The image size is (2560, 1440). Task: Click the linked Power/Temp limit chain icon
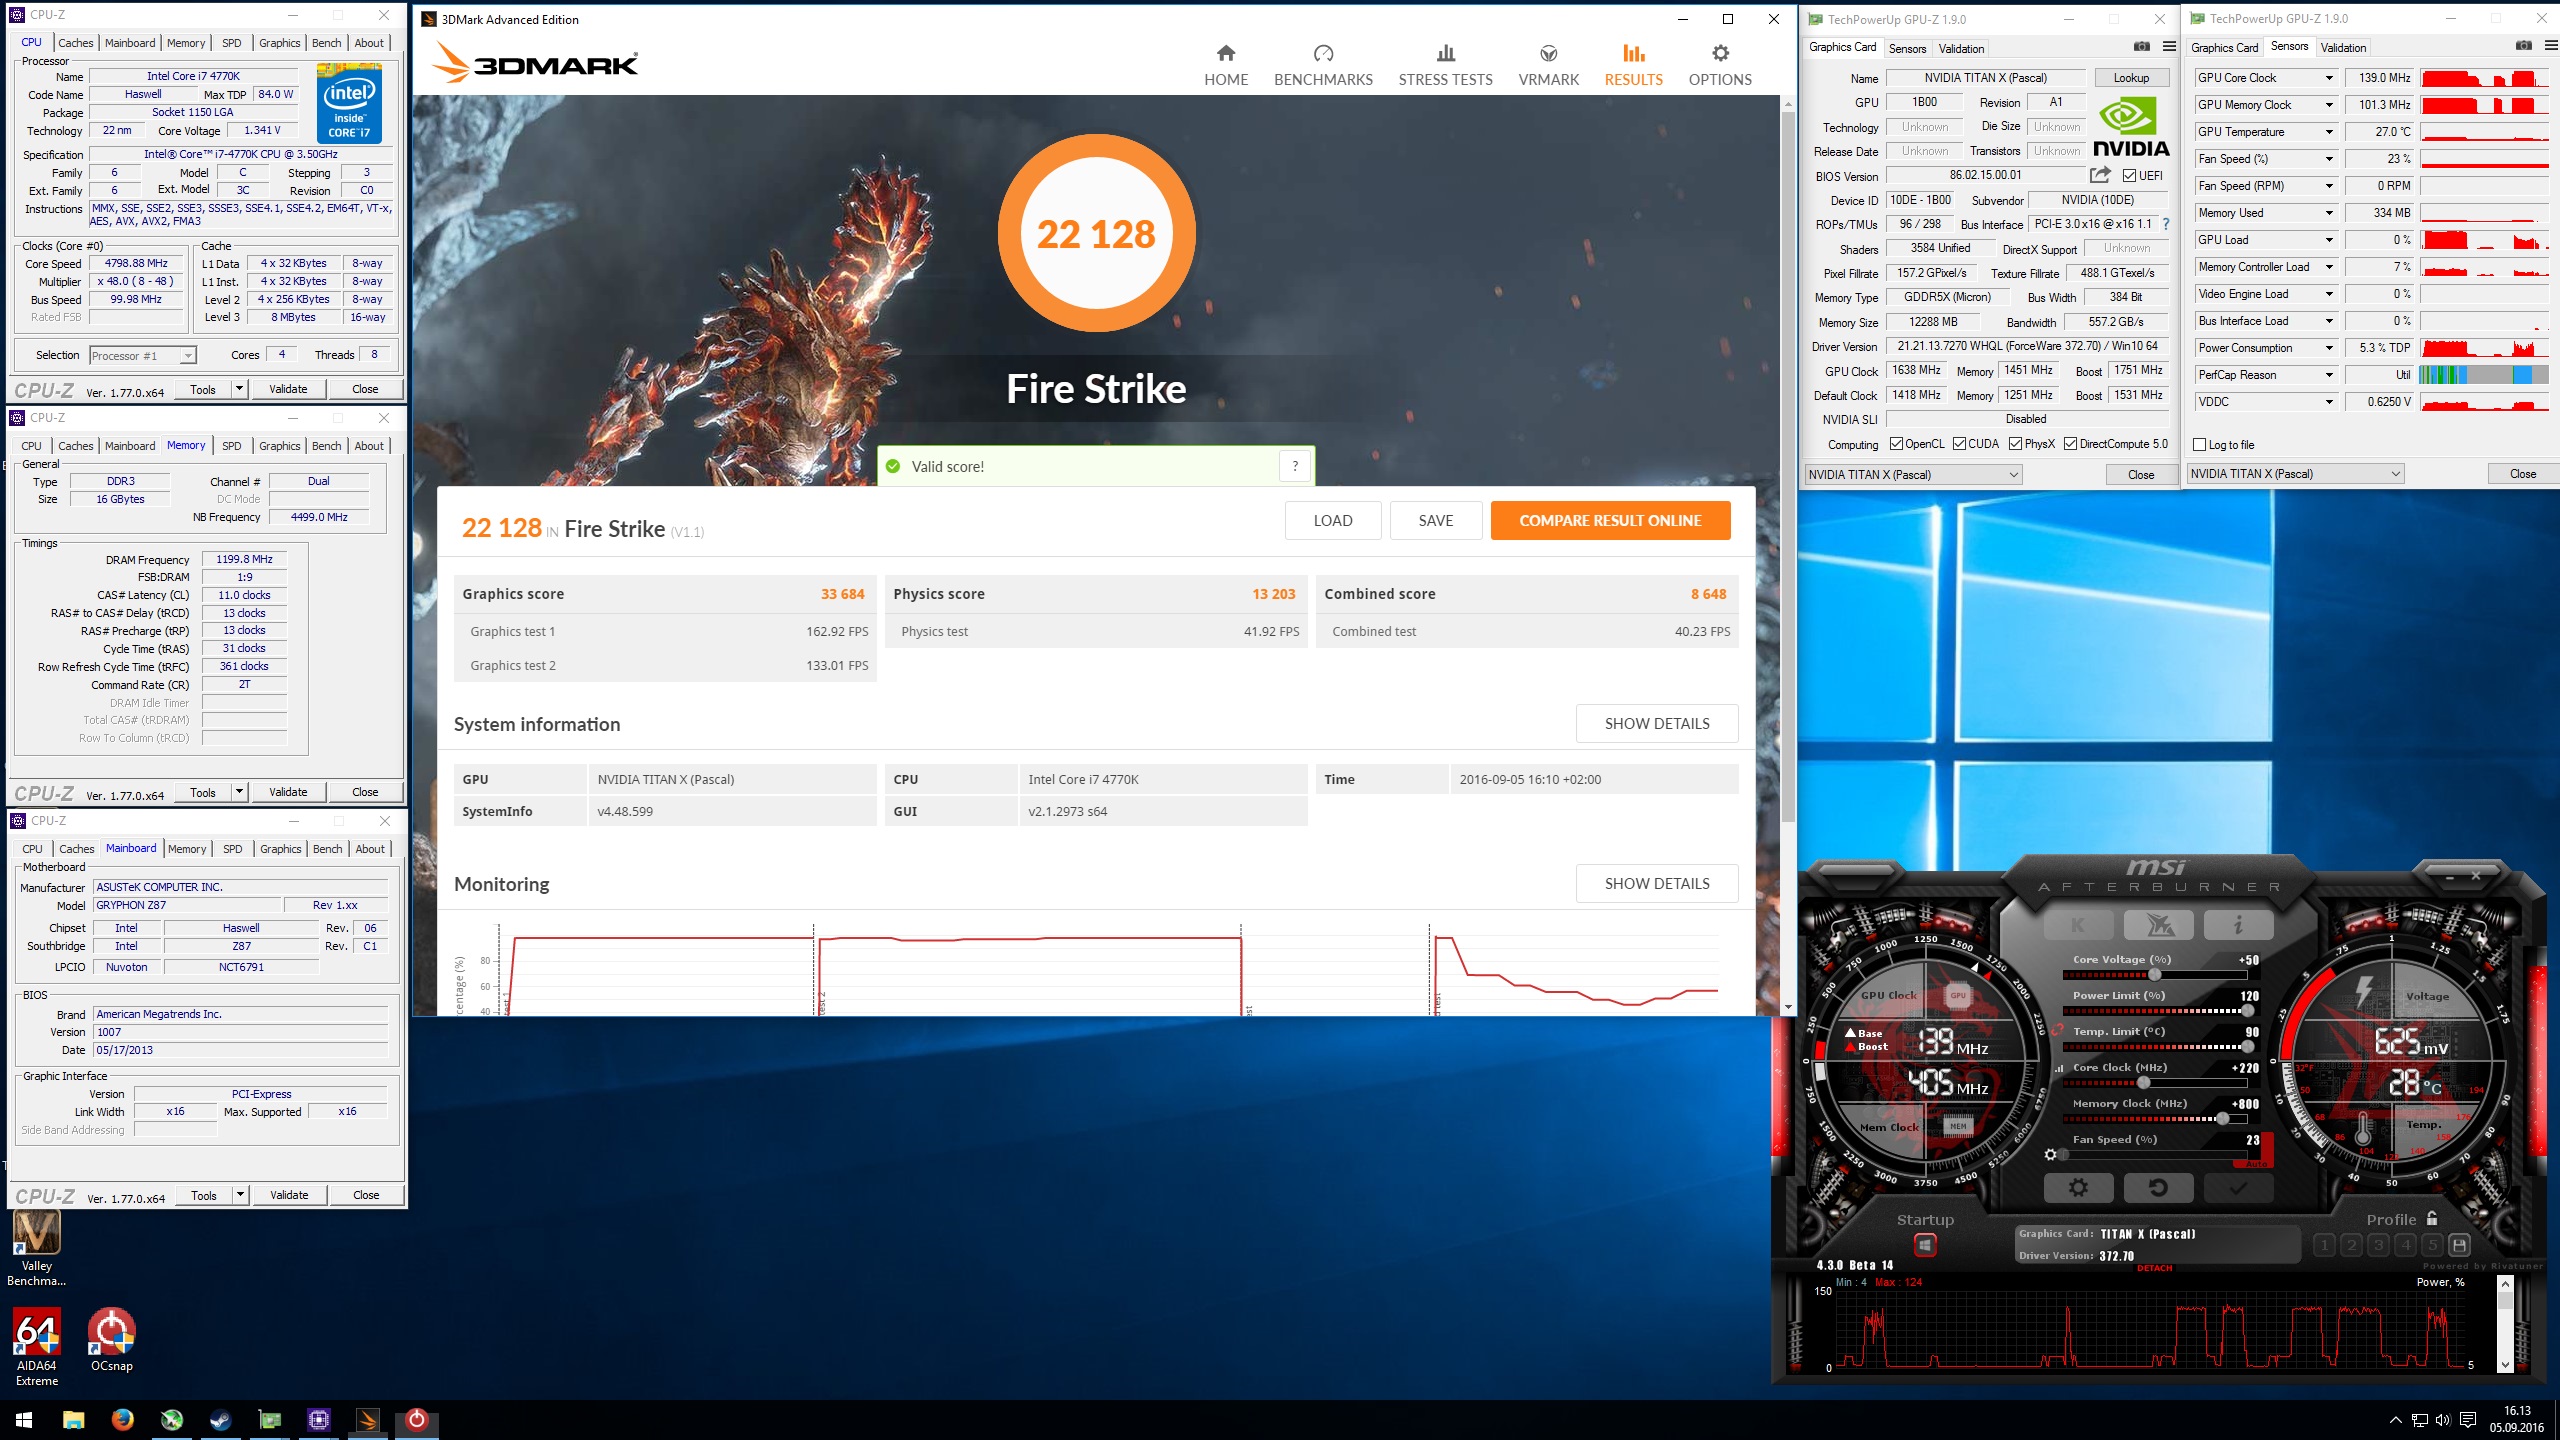pyautogui.click(x=2057, y=1030)
